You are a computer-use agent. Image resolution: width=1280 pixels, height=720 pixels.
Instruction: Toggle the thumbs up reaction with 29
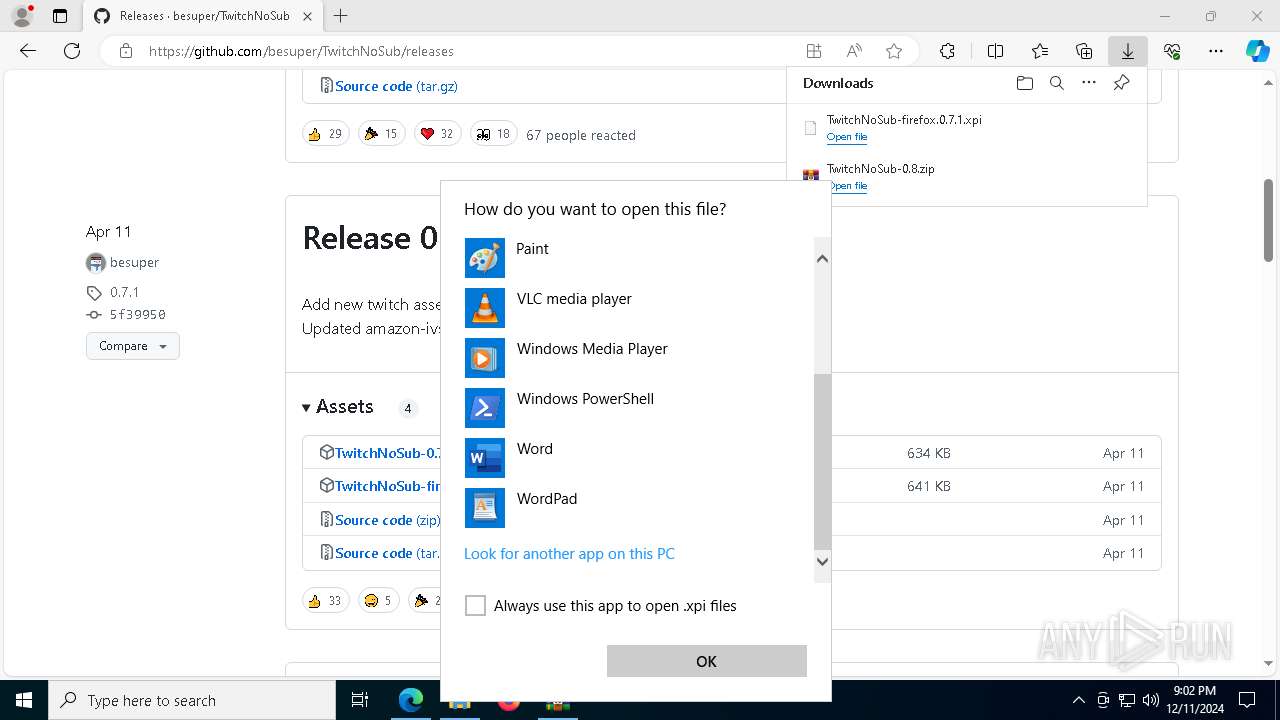tap(325, 134)
